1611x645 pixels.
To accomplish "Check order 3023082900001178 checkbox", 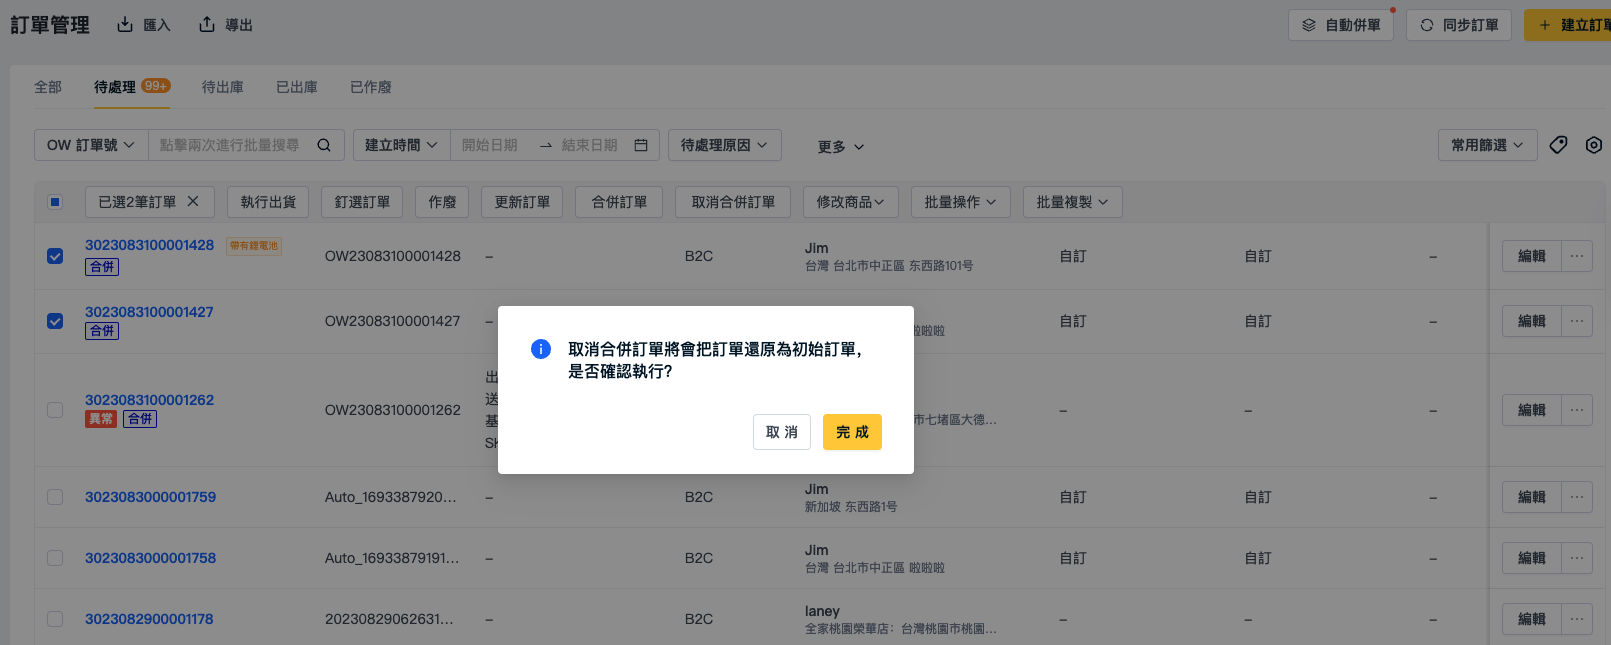I will point(55,619).
